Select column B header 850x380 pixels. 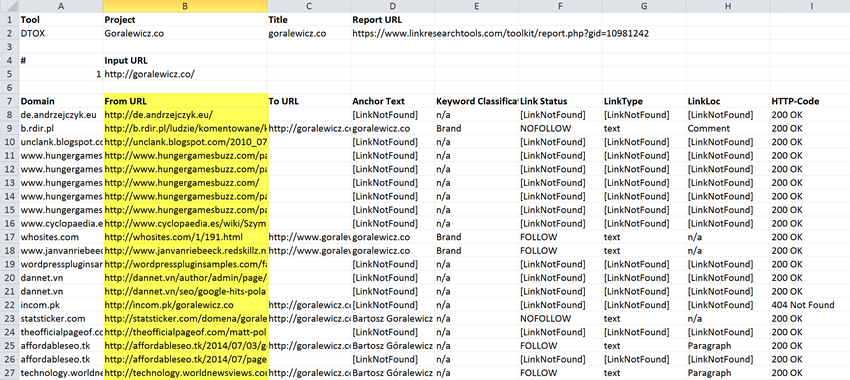tap(185, 6)
